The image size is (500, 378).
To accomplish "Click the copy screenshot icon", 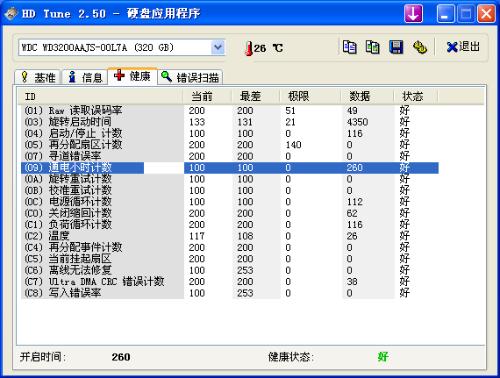I will (373, 47).
